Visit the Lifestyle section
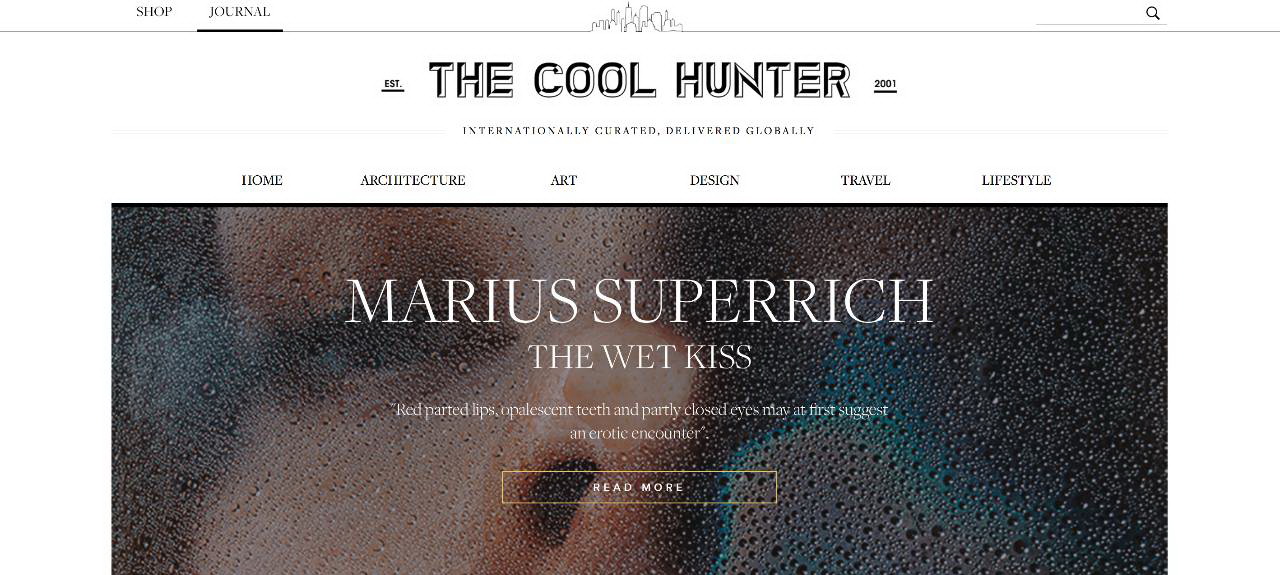The image size is (1280, 575). (1016, 180)
